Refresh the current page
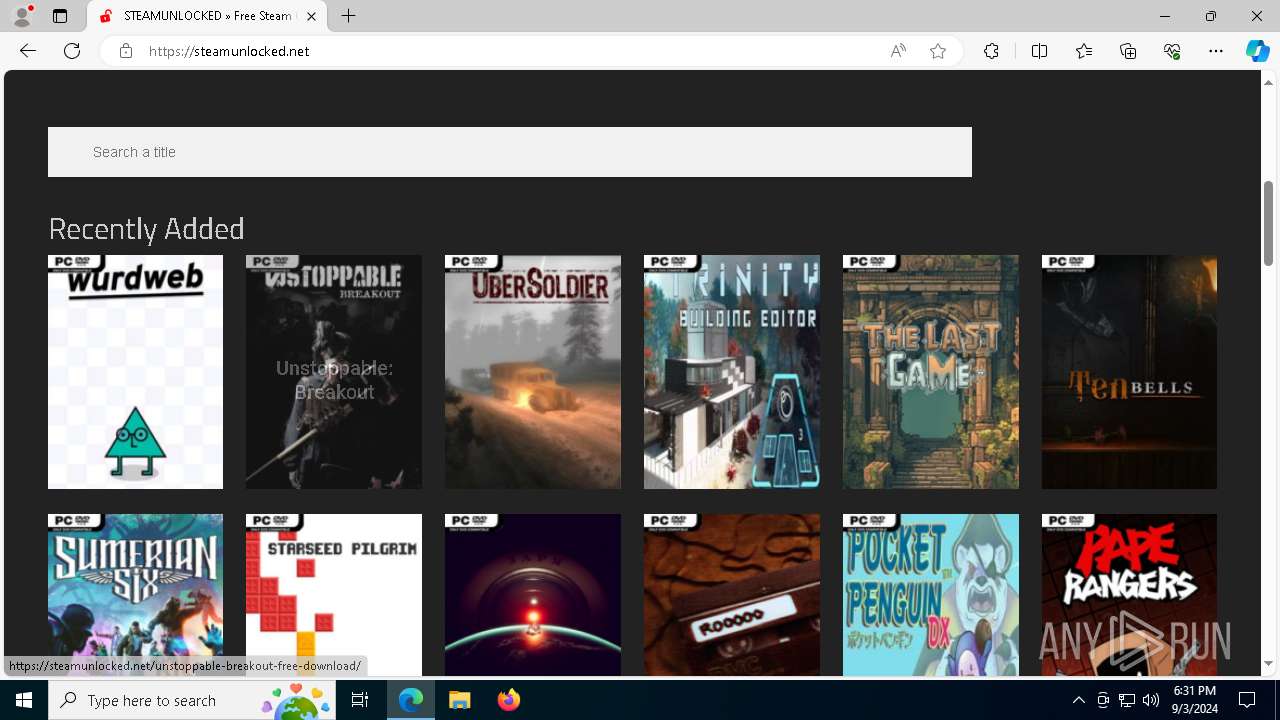 72,51
